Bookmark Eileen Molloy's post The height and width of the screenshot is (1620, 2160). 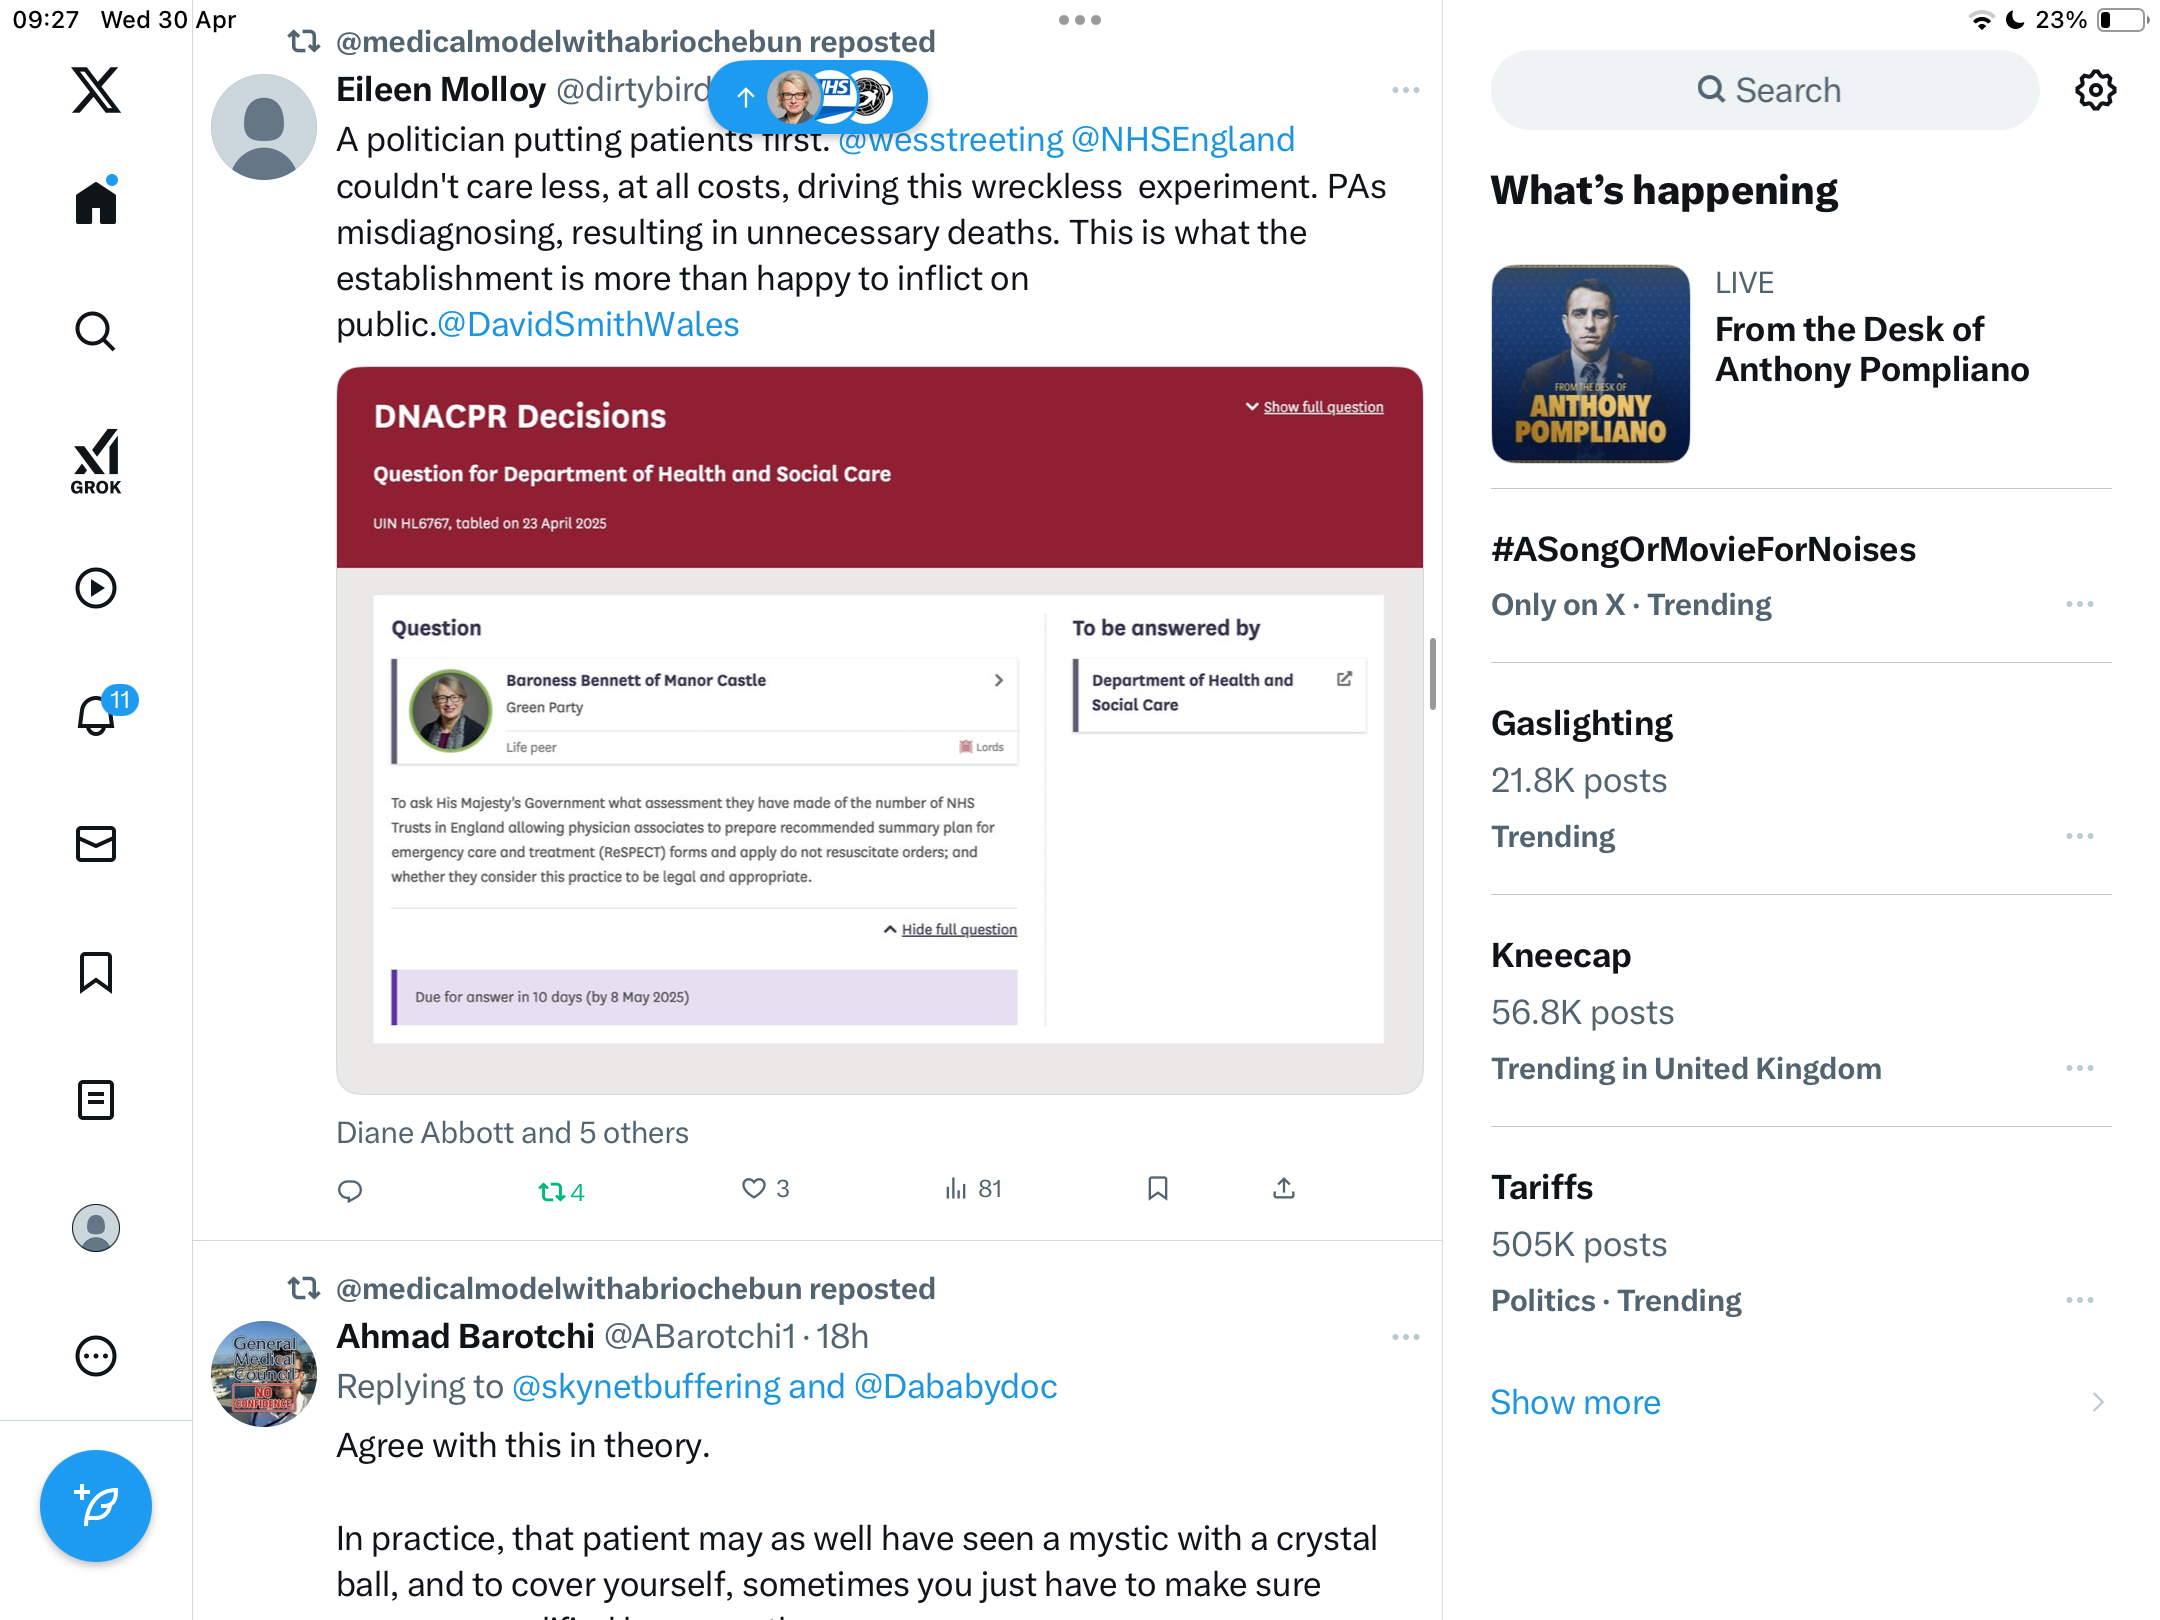[1158, 1188]
